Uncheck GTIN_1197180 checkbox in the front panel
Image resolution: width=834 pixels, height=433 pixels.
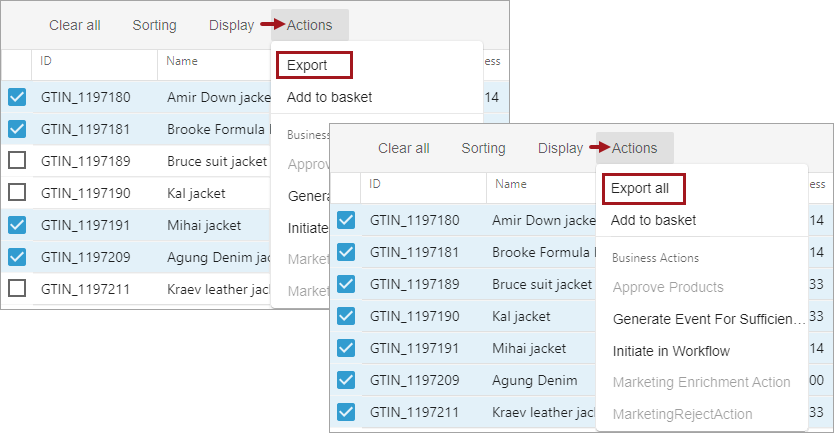[346, 220]
